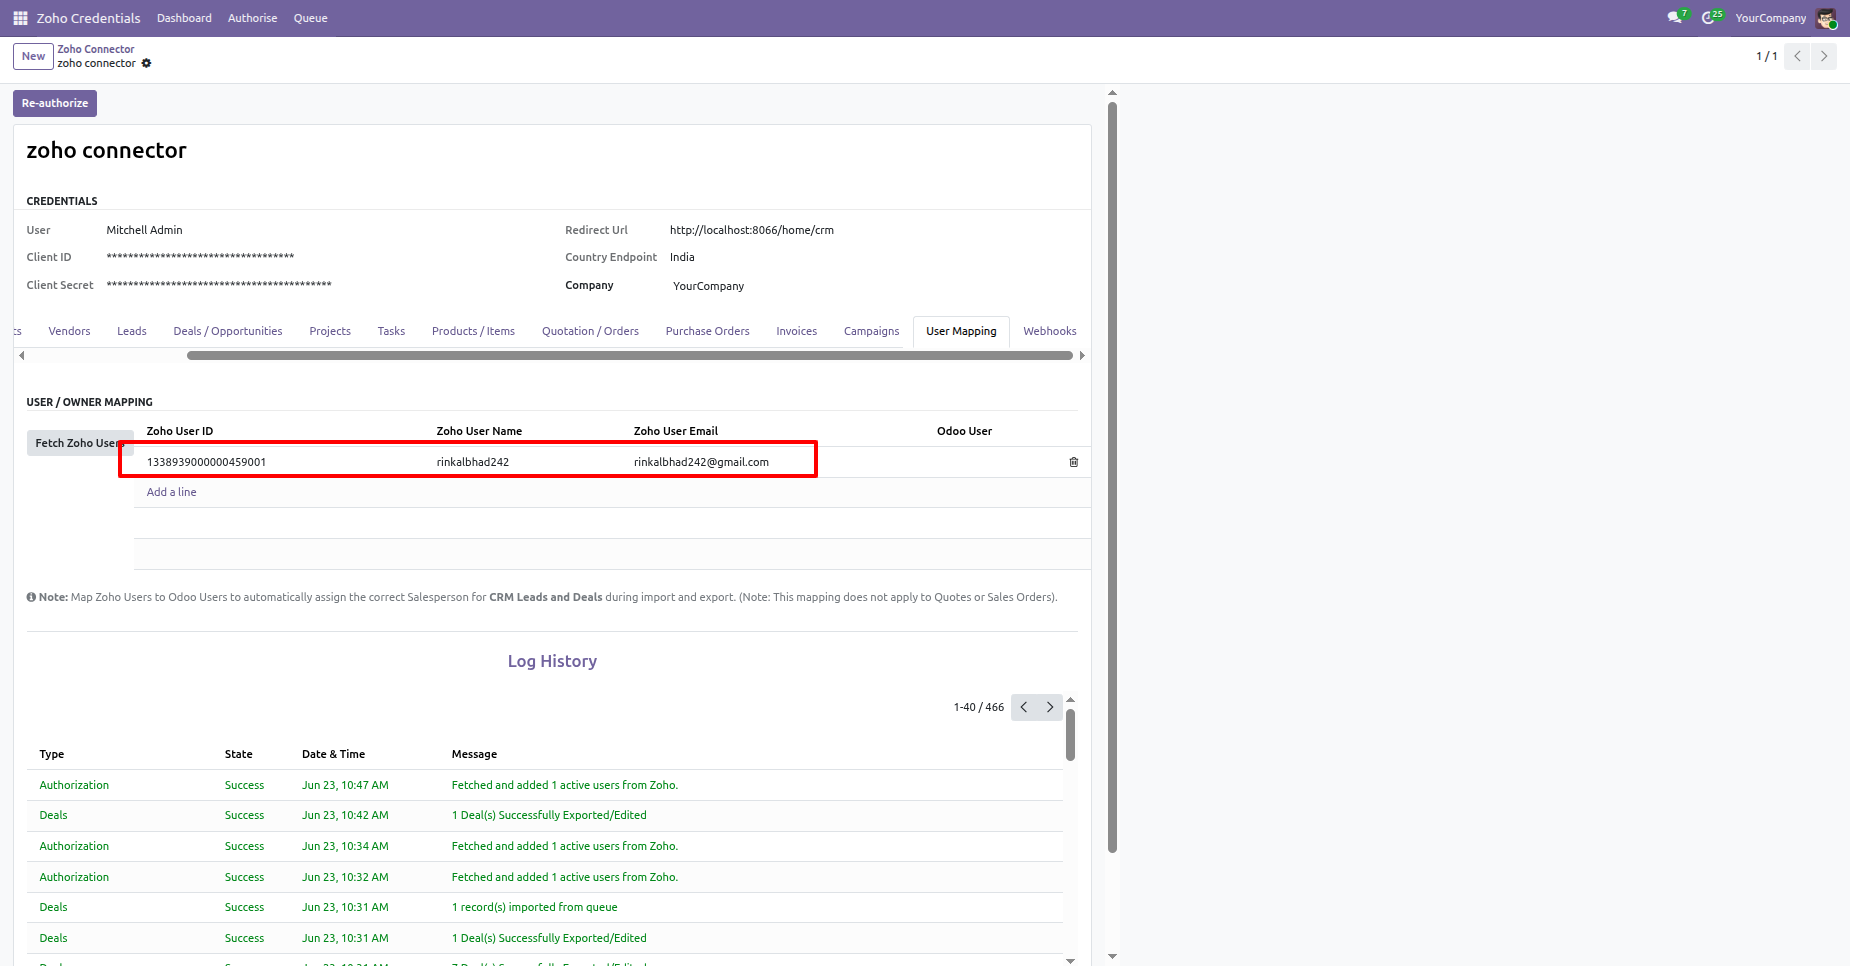This screenshot has width=1850, height=966.
Task: Open the Company YourCompany field
Action: tap(708, 286)
